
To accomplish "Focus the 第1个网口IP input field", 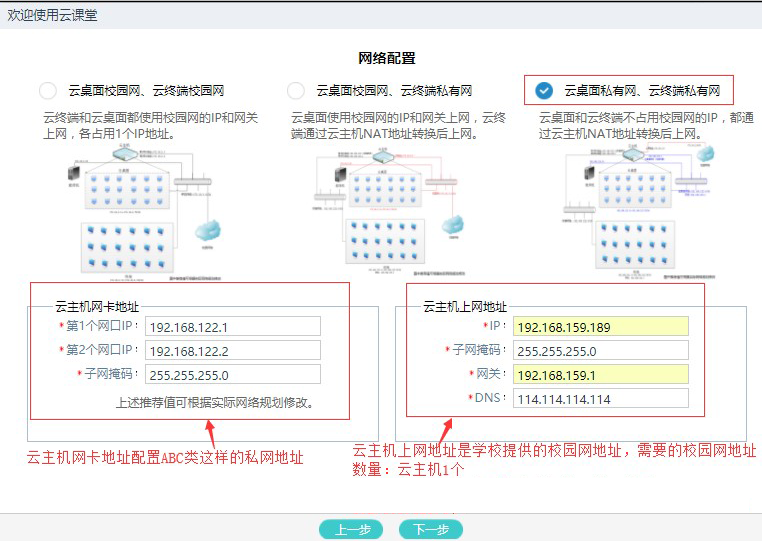I will click(x=232, y=327).
